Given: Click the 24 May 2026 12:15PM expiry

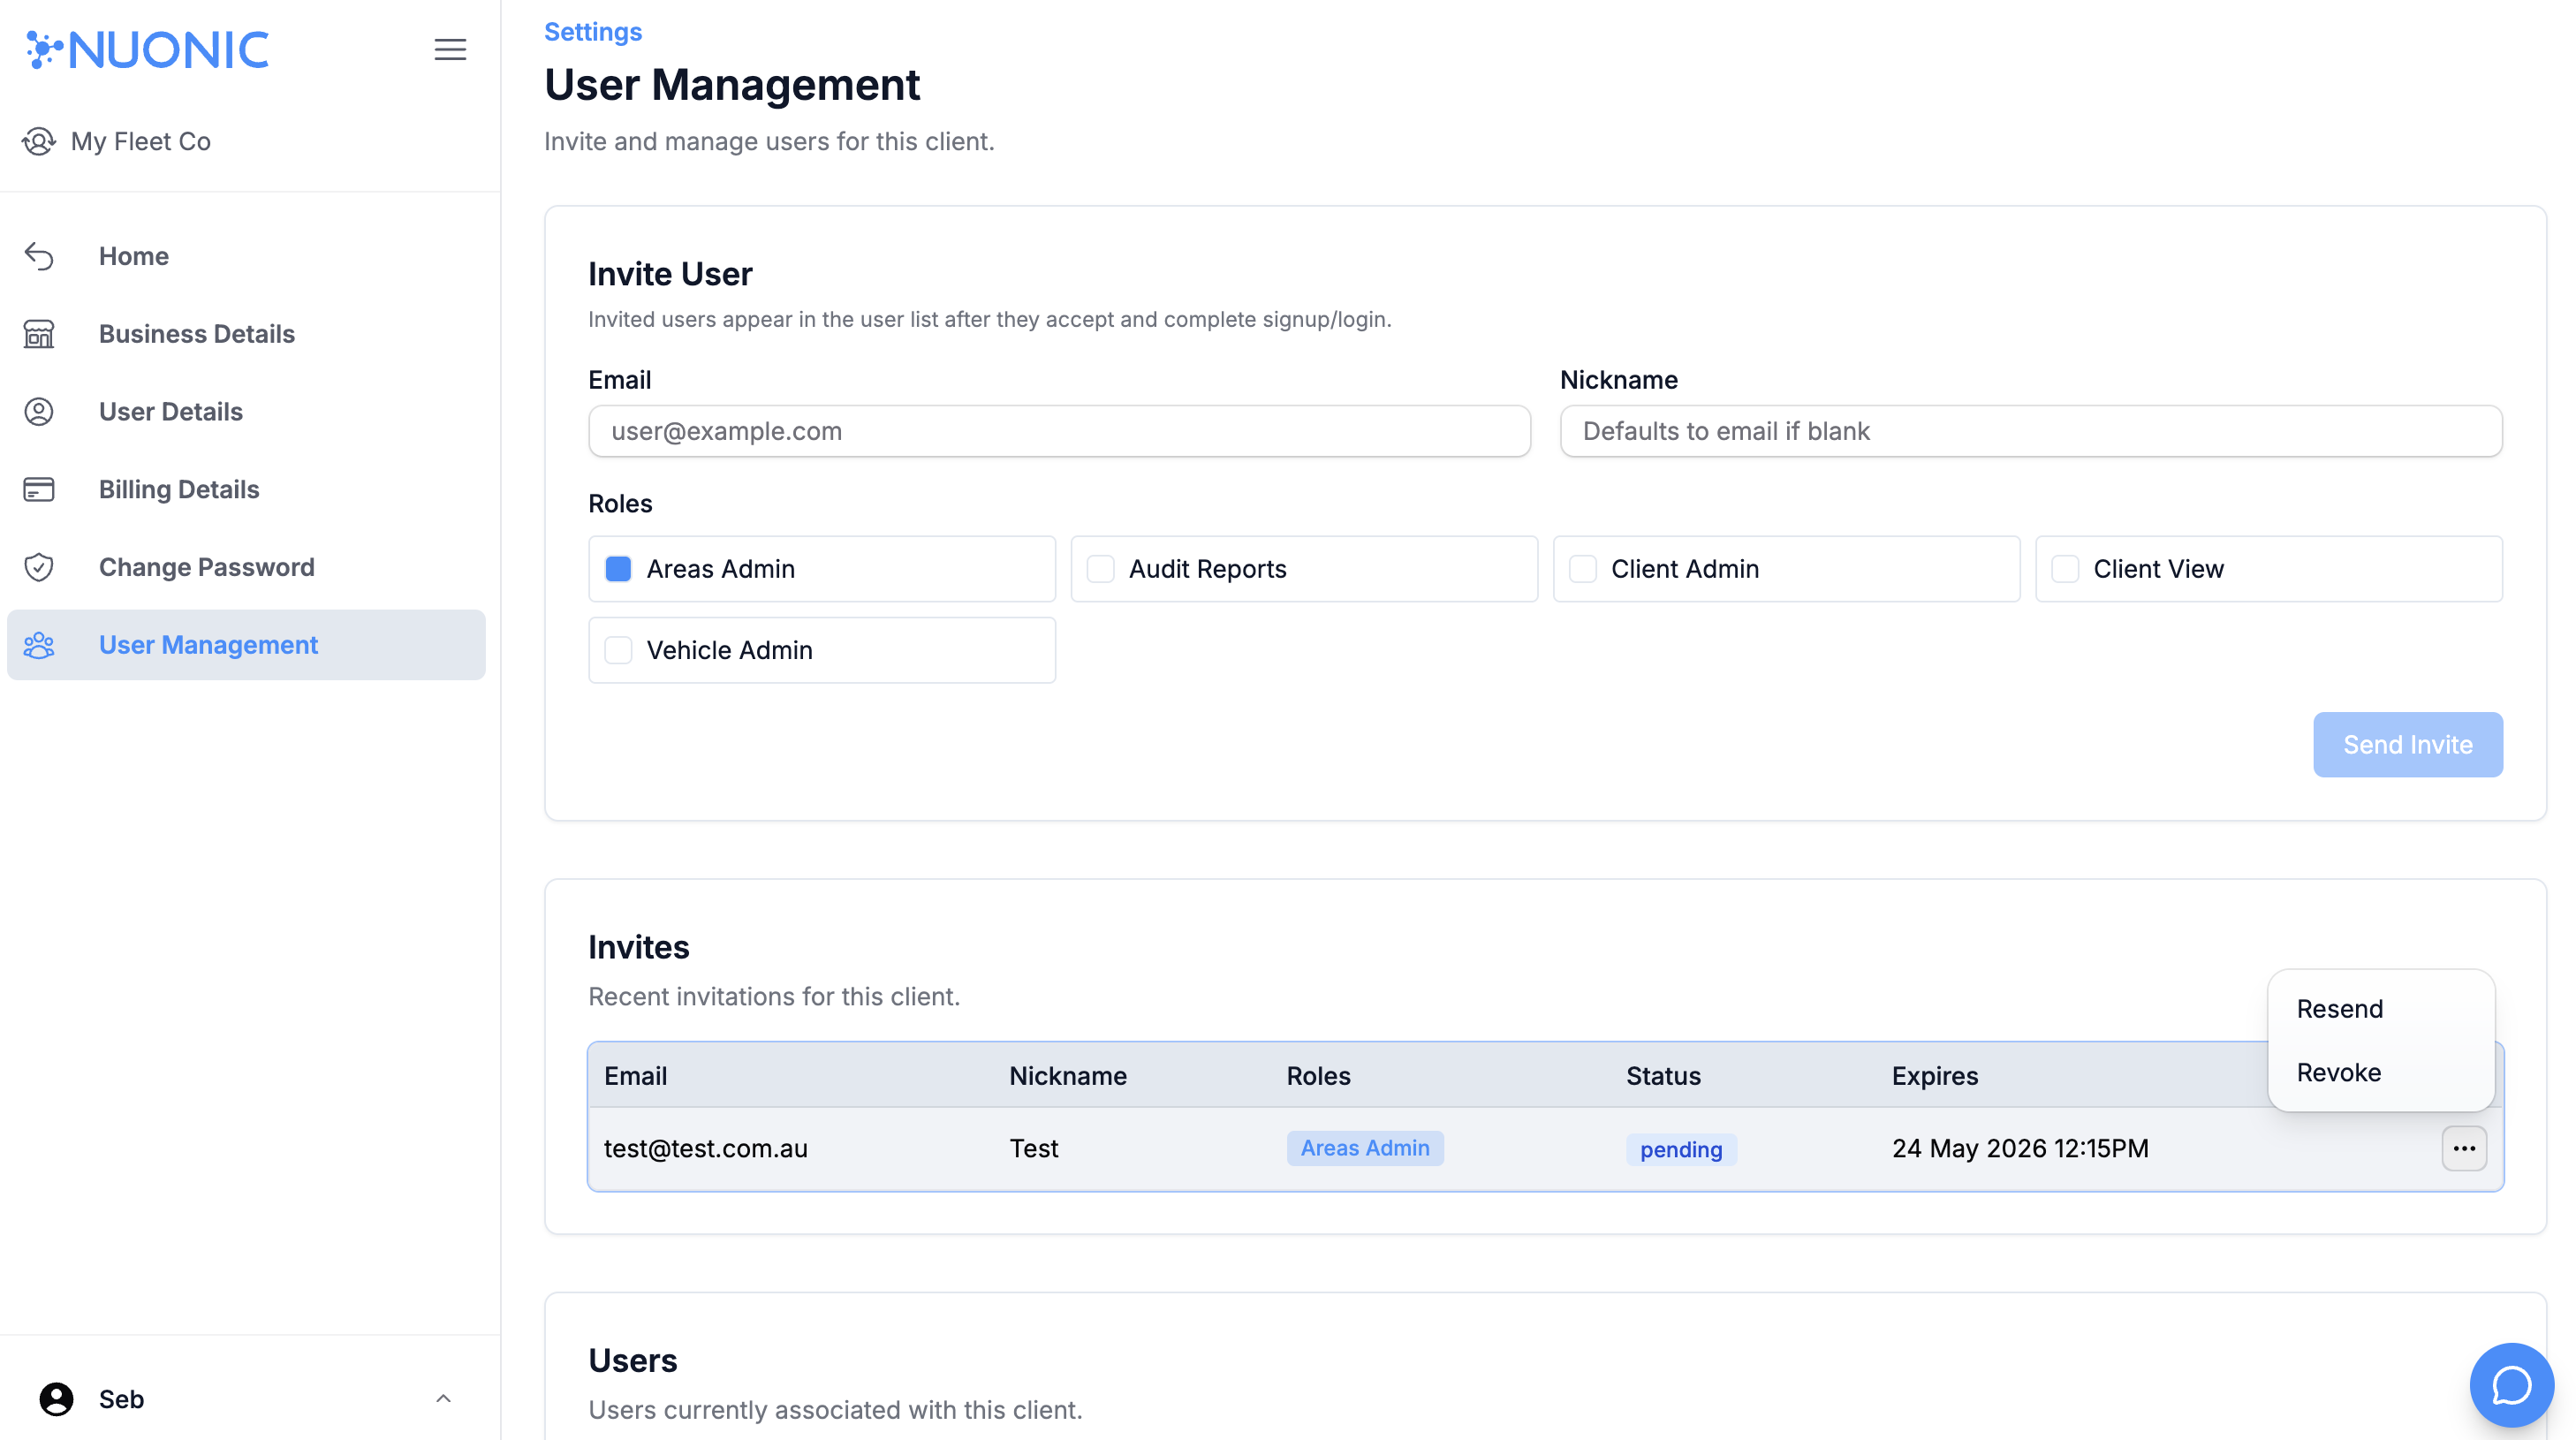Looking at the screenshot, I should pos(2020,1149).
